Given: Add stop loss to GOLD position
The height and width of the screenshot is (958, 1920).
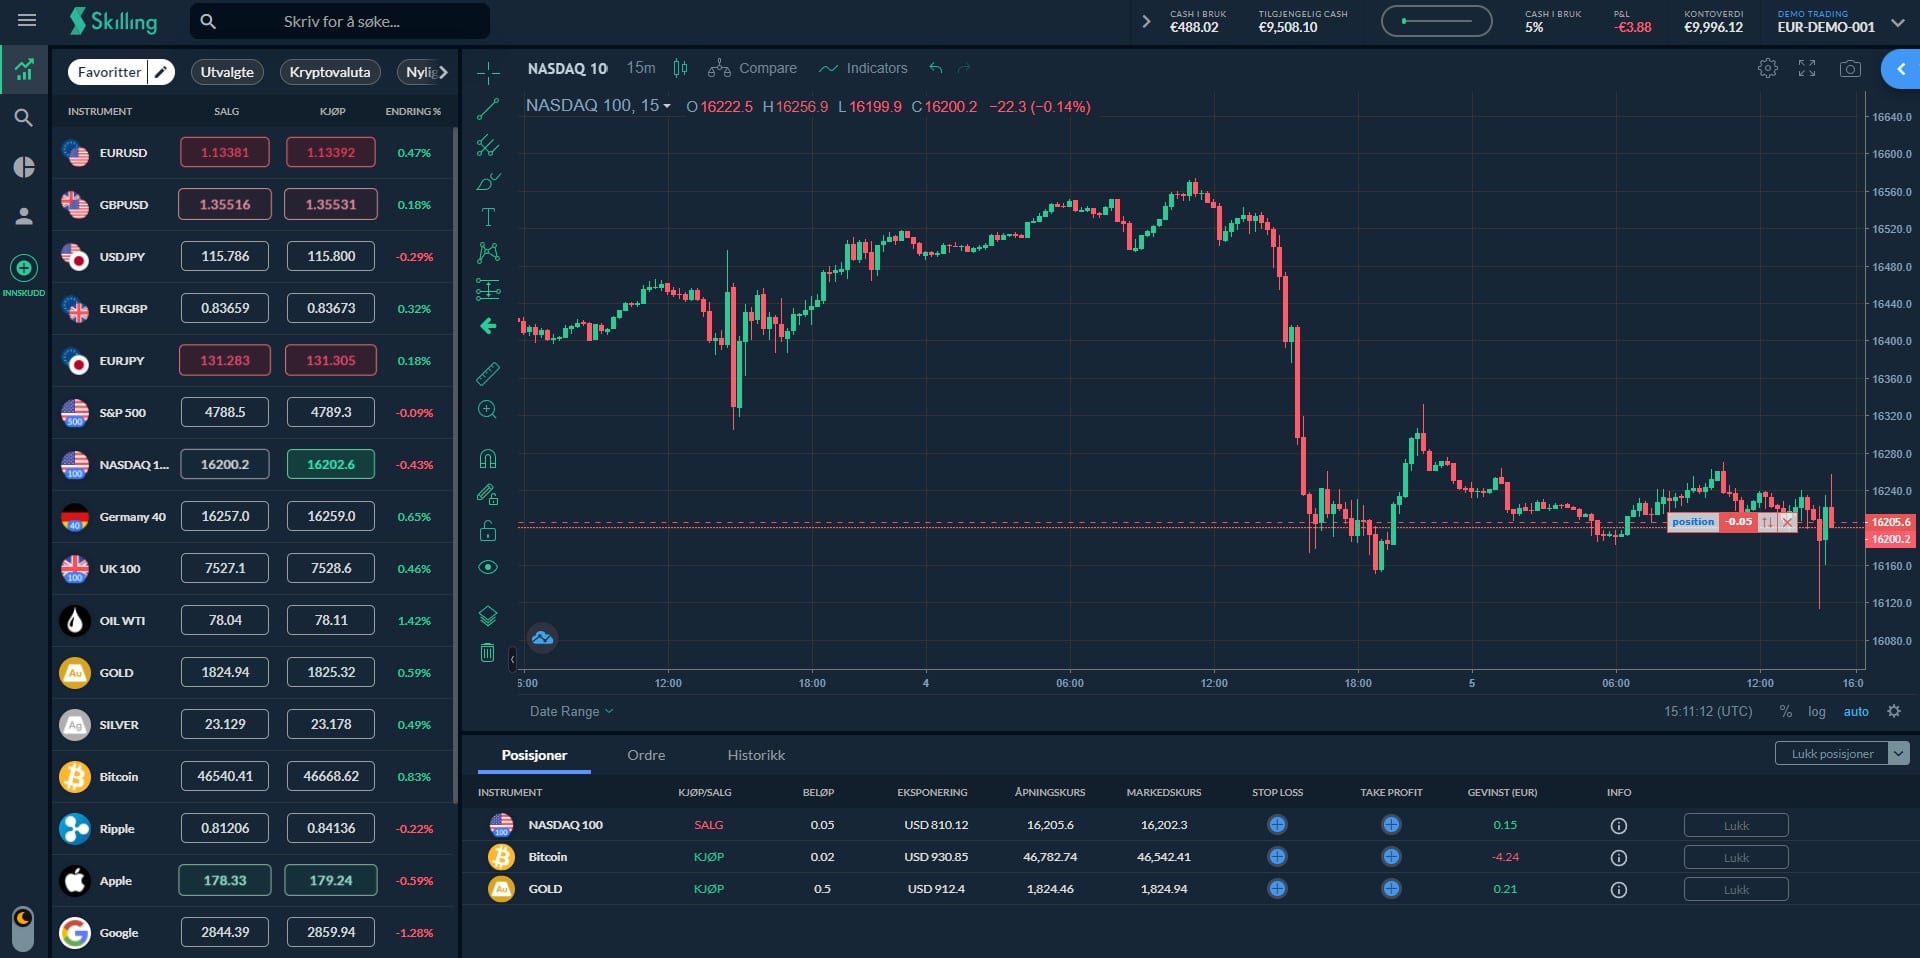Looking at the screenshot, I should point(1277,889).
